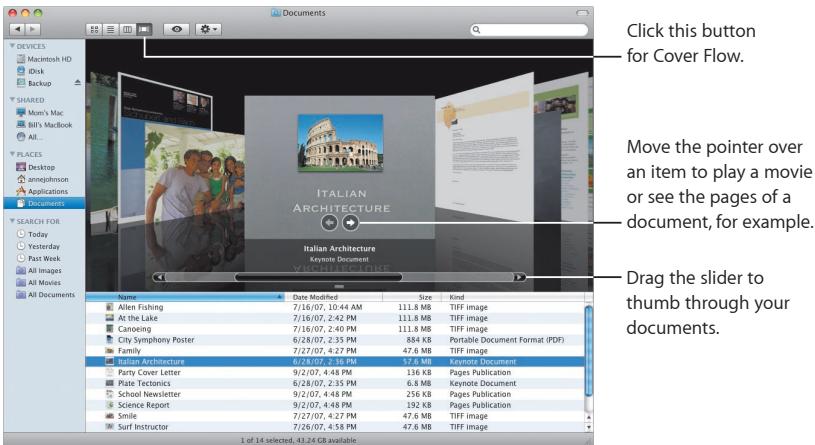Switch to icon view
This screenshot has width=815, height=445.
point(94,30)
